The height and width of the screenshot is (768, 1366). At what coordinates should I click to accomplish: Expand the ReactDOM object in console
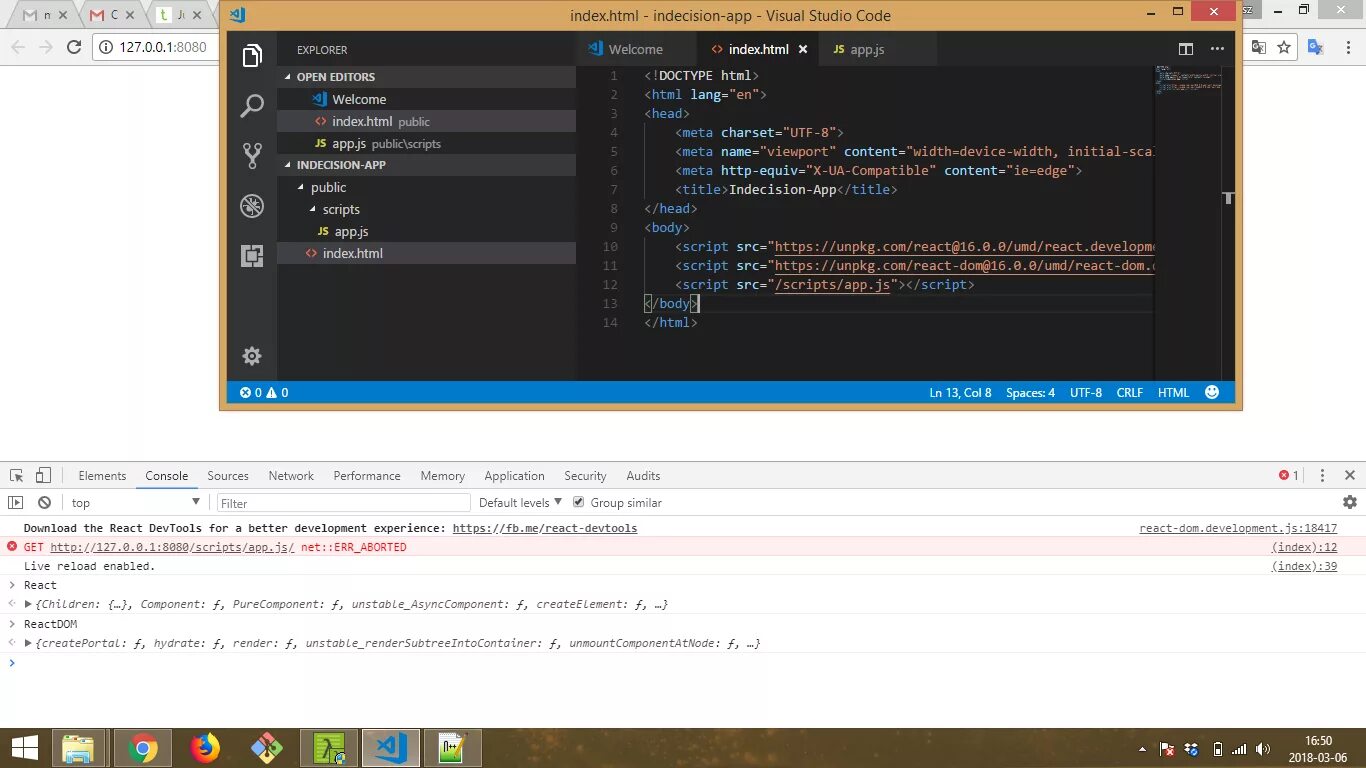coord(28,643)
